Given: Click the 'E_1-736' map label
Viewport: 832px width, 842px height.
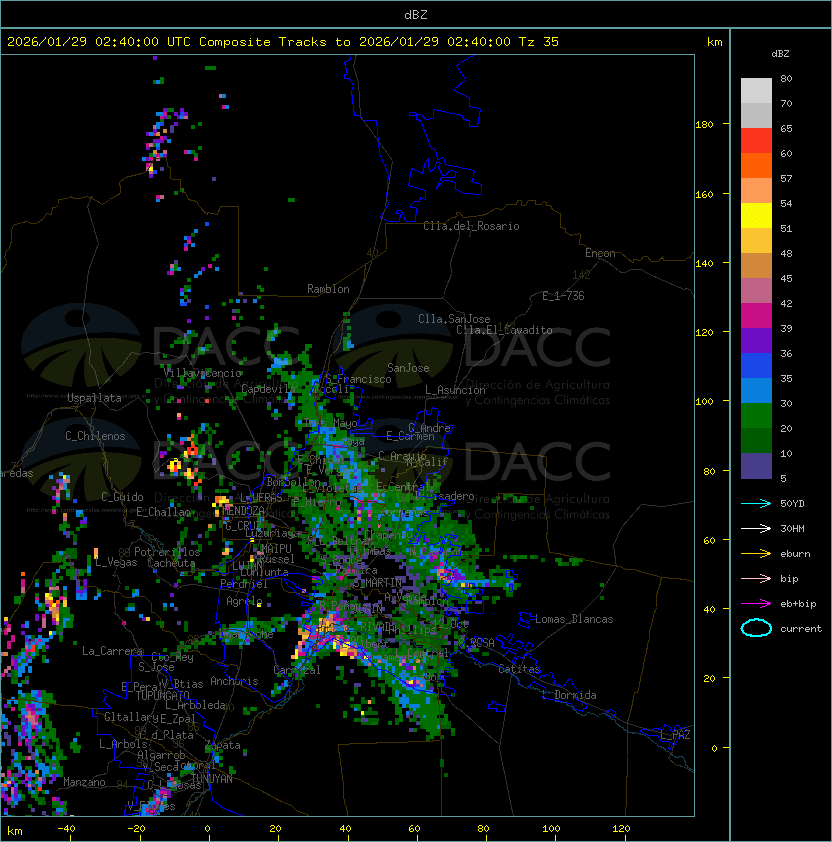Looking at the screenshot, I should click(x=563, y=296).
